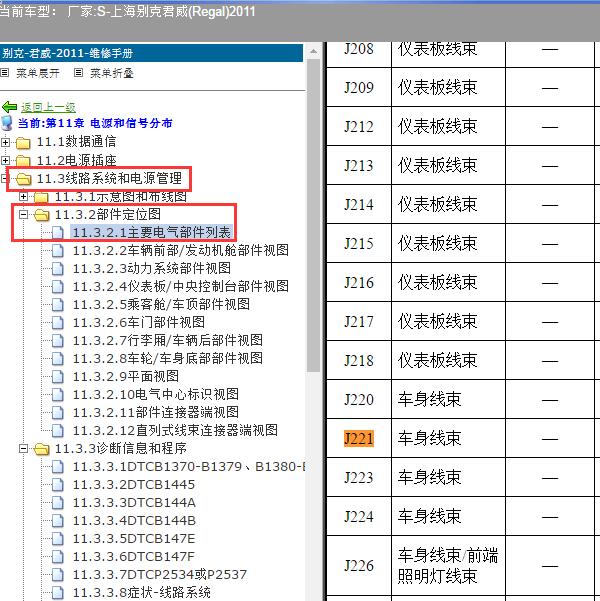This screenshot has height=601, width=600.
Task: Click document icon beside 11.3.2.1主要电气部件列表
Action: click(58, 233)
